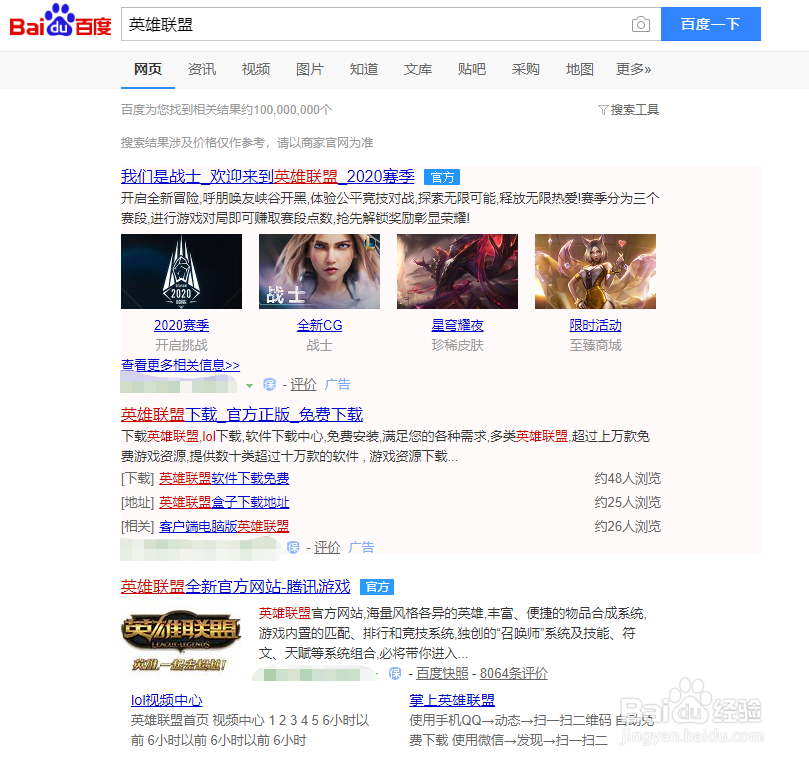
Task: Open the 2020赛季 link
Action: tap(181, 325)
